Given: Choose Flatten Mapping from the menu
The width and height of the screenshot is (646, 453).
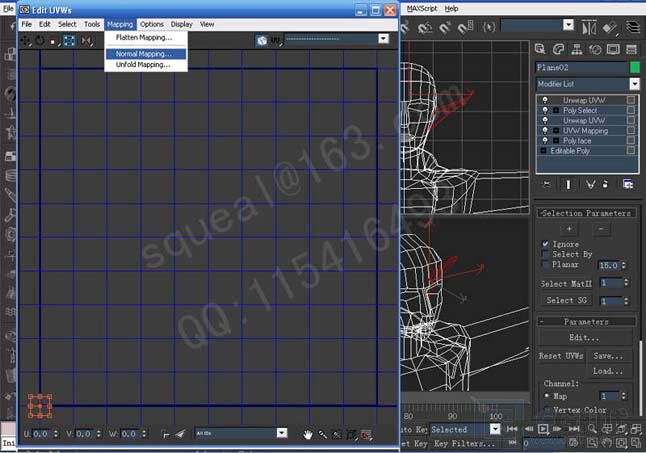Looking at the screenshot, I should pyautogui.click(x=143, y=37).
